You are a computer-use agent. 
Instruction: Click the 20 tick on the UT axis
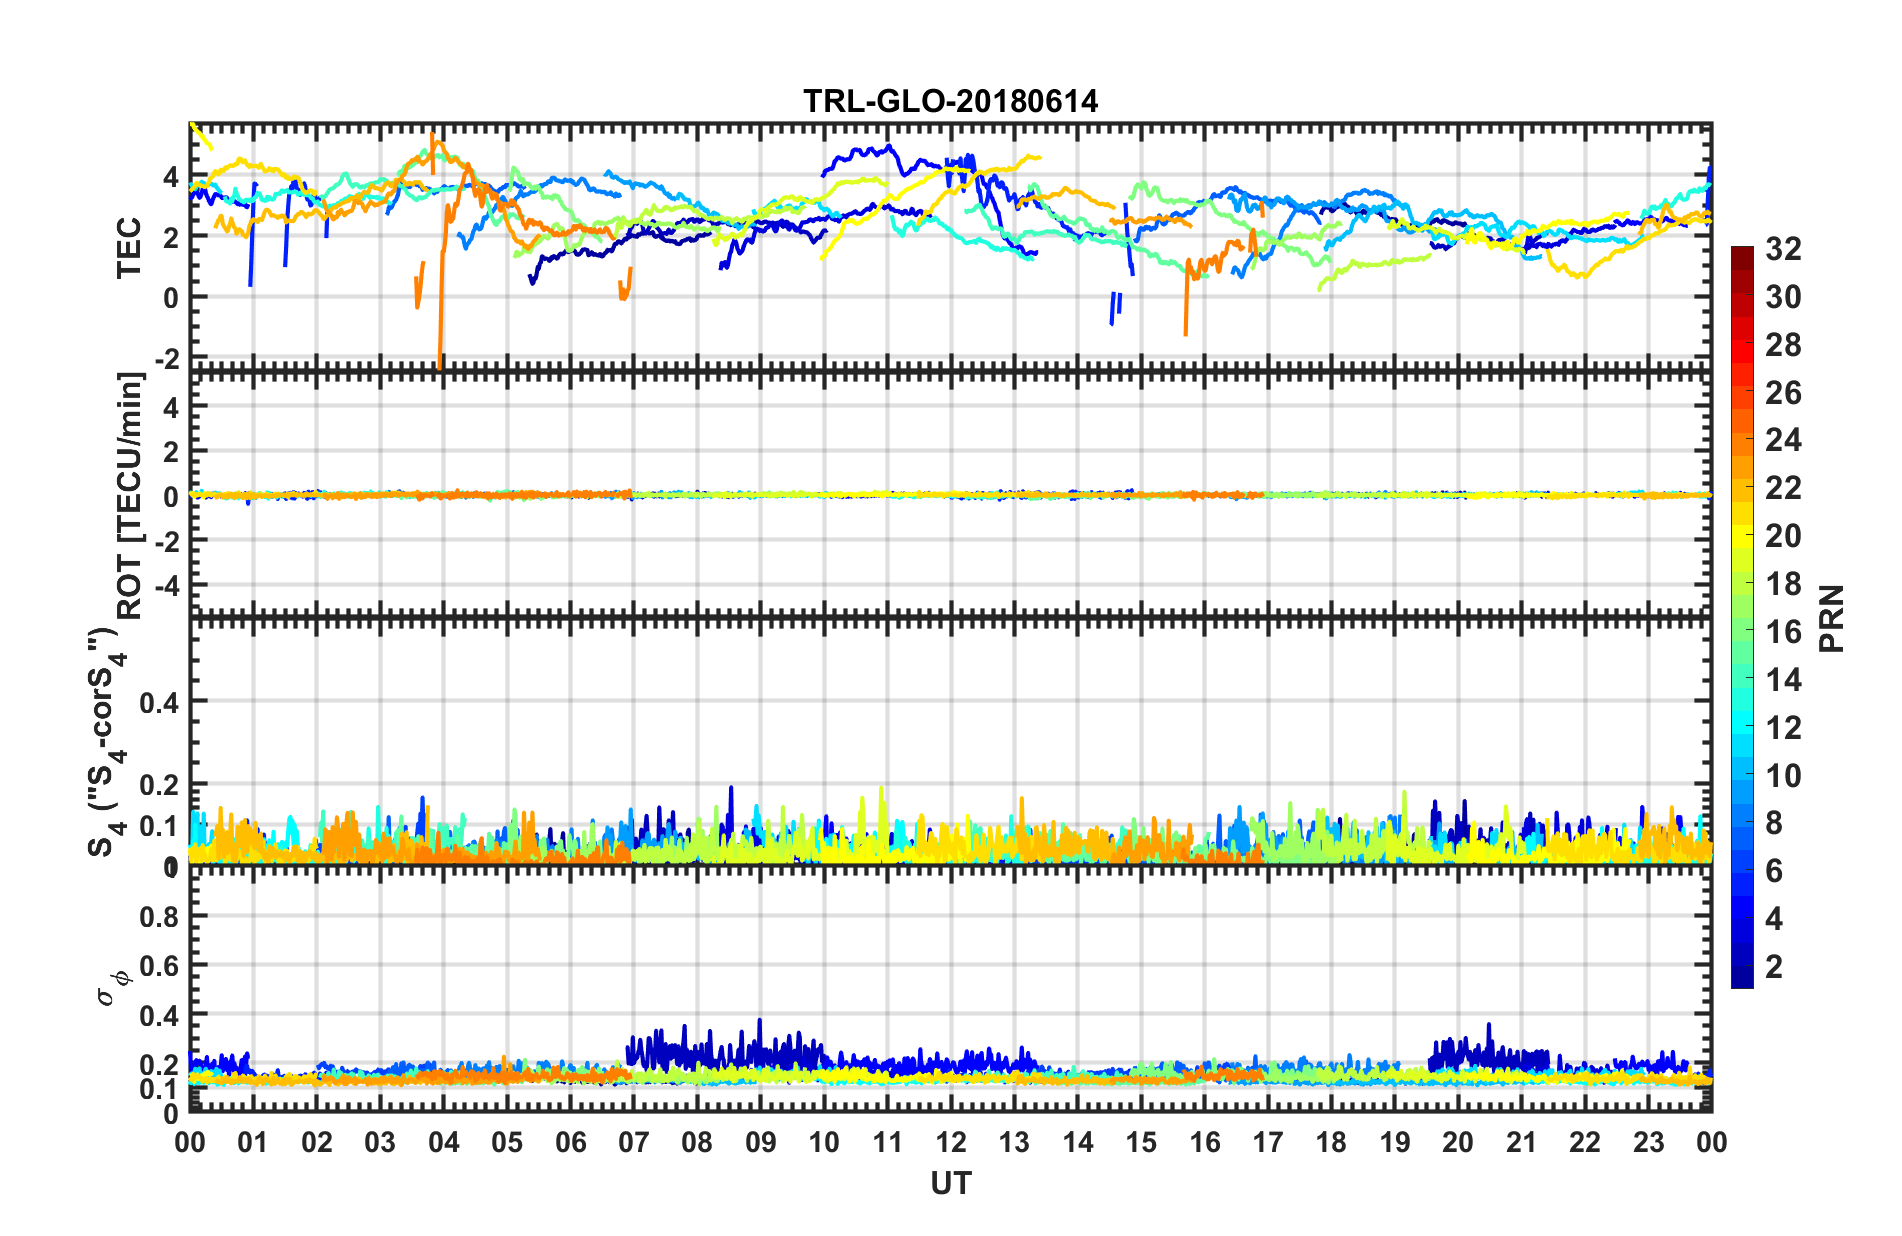(x=1458, y=1142)
